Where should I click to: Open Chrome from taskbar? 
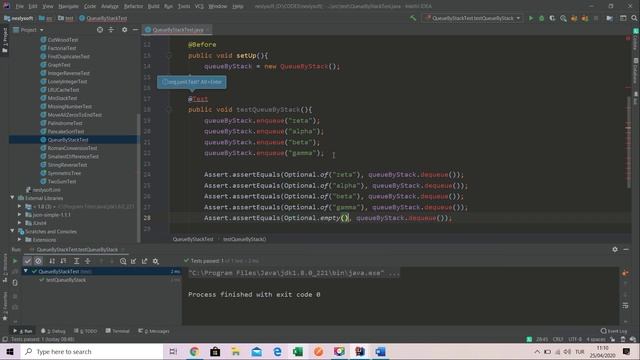(194, 351)
